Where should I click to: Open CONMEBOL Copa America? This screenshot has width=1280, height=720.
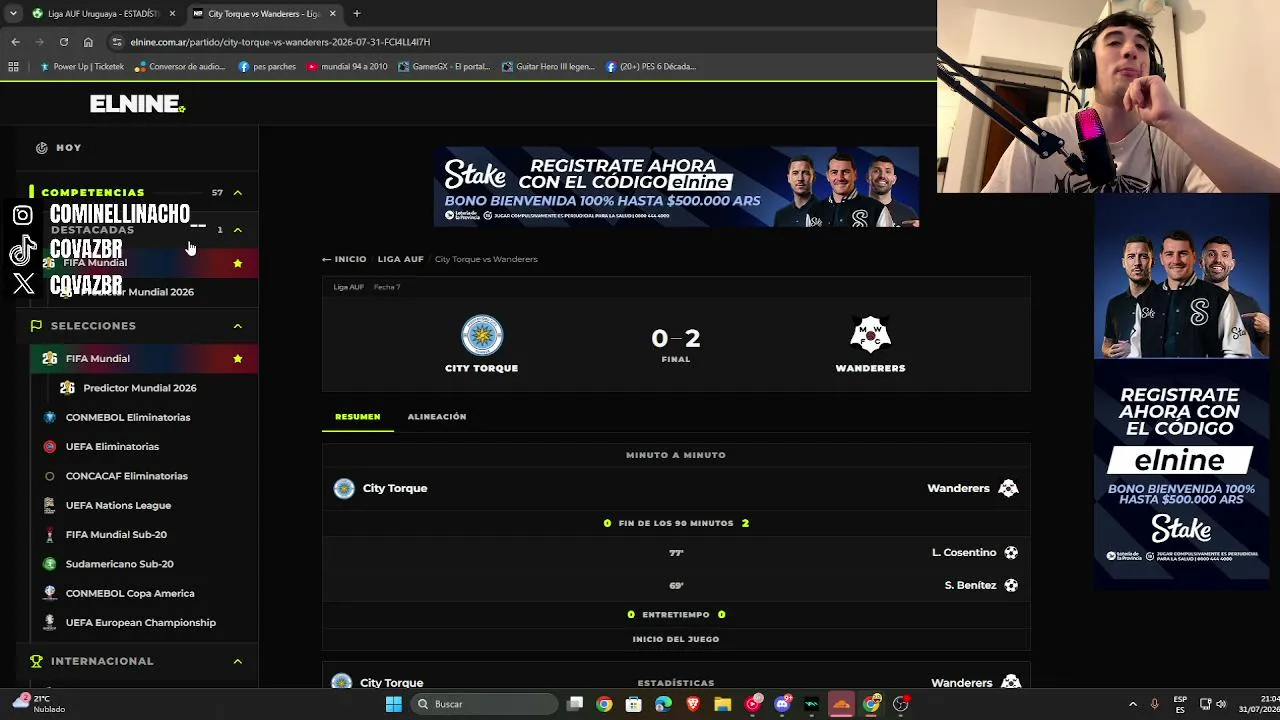tap(130, 593)
